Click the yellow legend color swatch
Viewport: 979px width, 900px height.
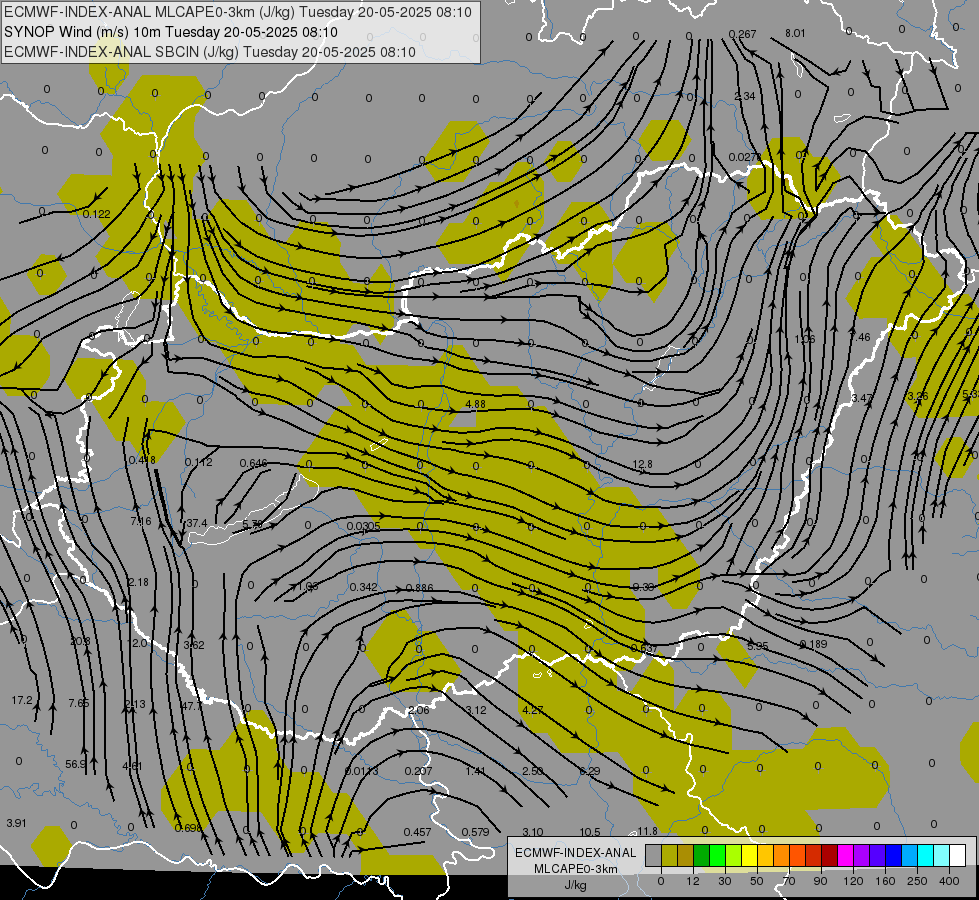pos(750,856)
